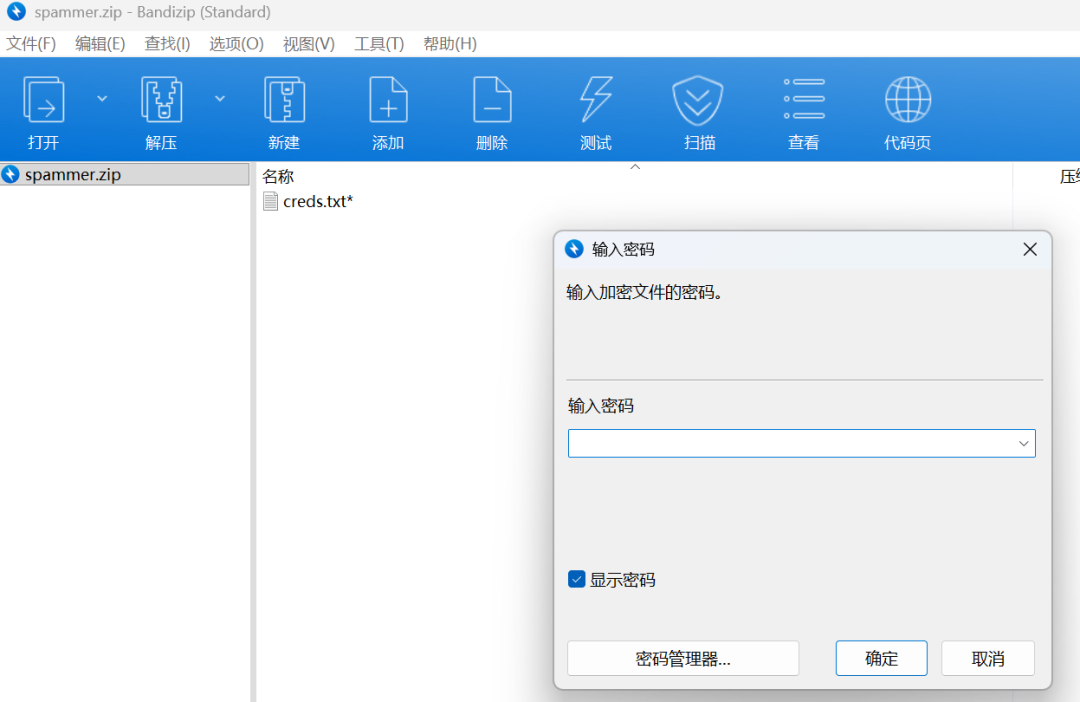Click the 测试 (Test) lightning icon
Image resolution: width=1080 pixels, height=702 pixels.
596,101
